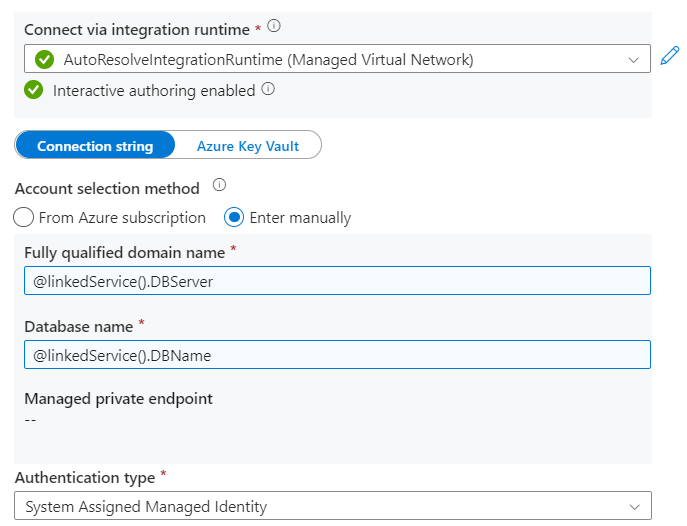Select From Azure subscription radio button

(24, 217)
